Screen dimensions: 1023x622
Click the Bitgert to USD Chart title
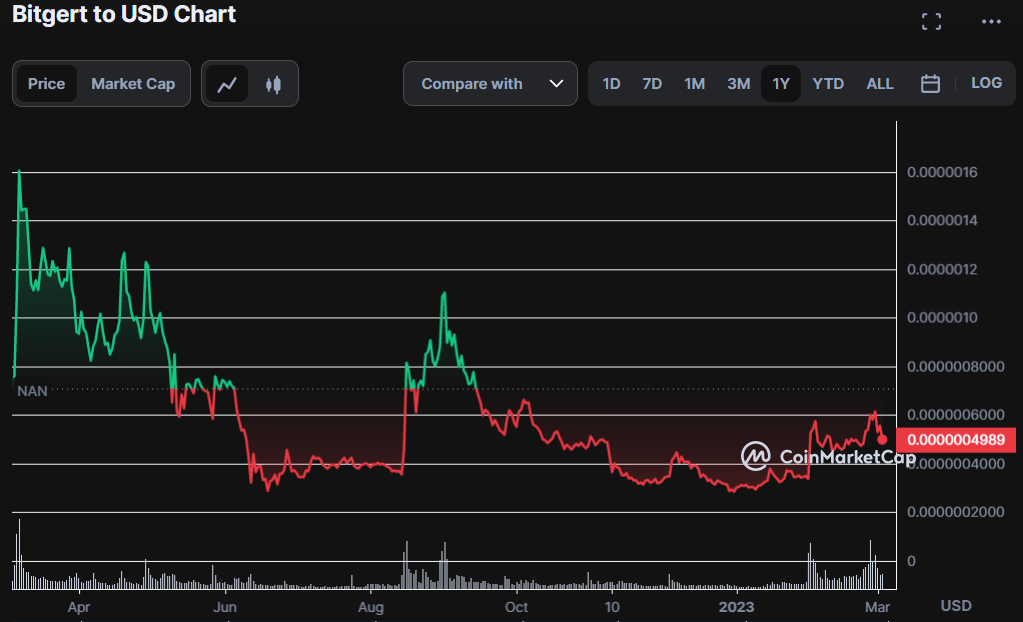tap(124, 14)
